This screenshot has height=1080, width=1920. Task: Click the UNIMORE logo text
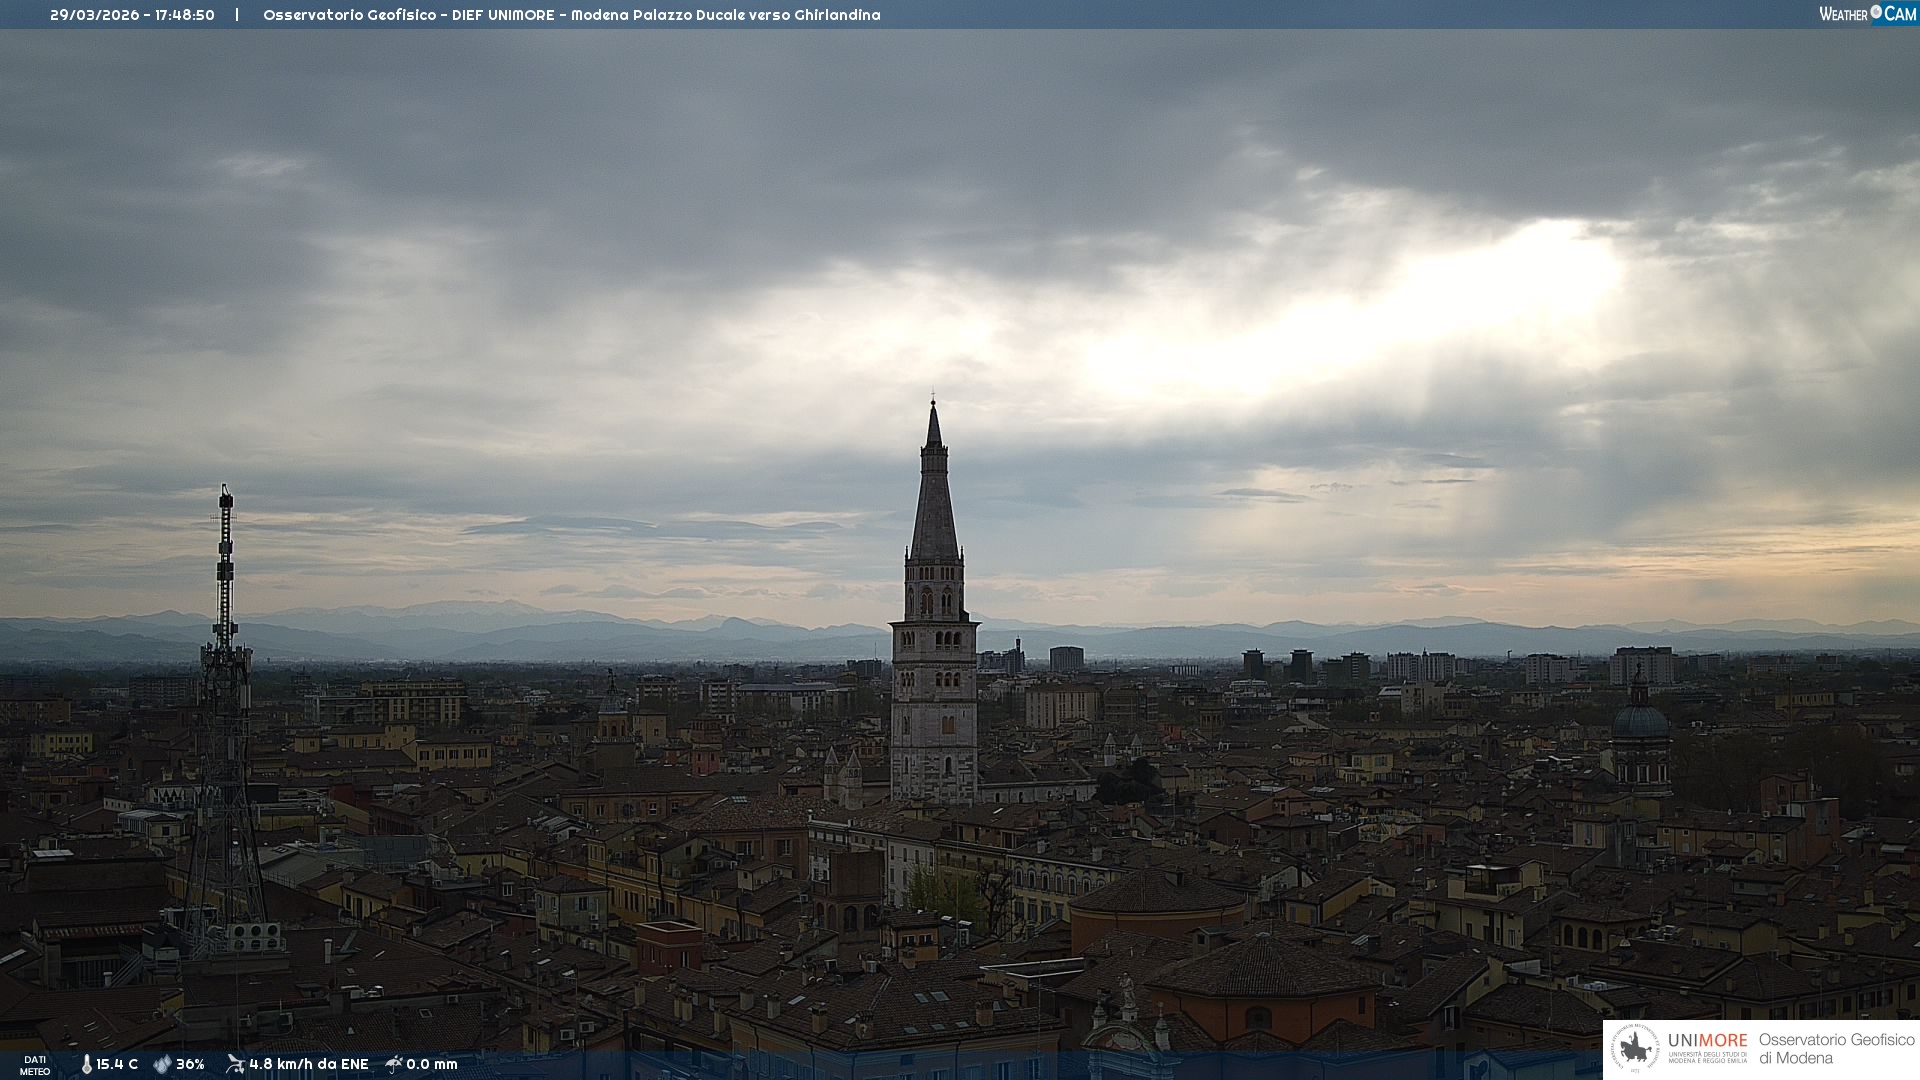click(1707, 1040)
